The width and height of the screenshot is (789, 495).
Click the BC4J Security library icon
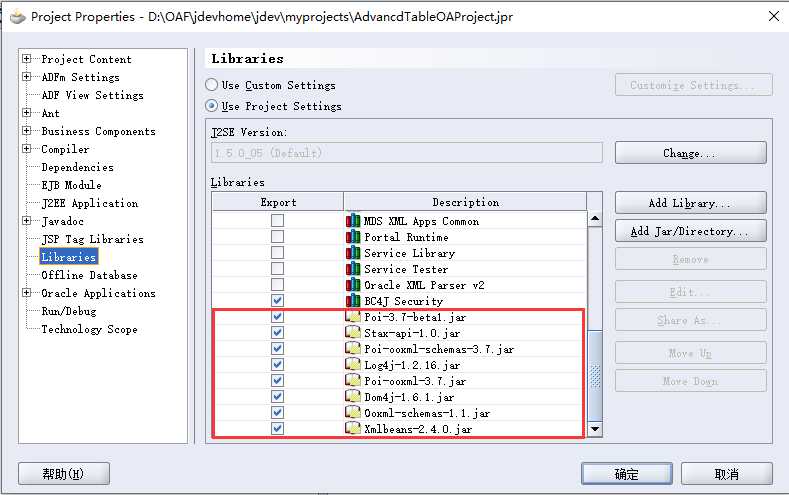click(353, 301)
